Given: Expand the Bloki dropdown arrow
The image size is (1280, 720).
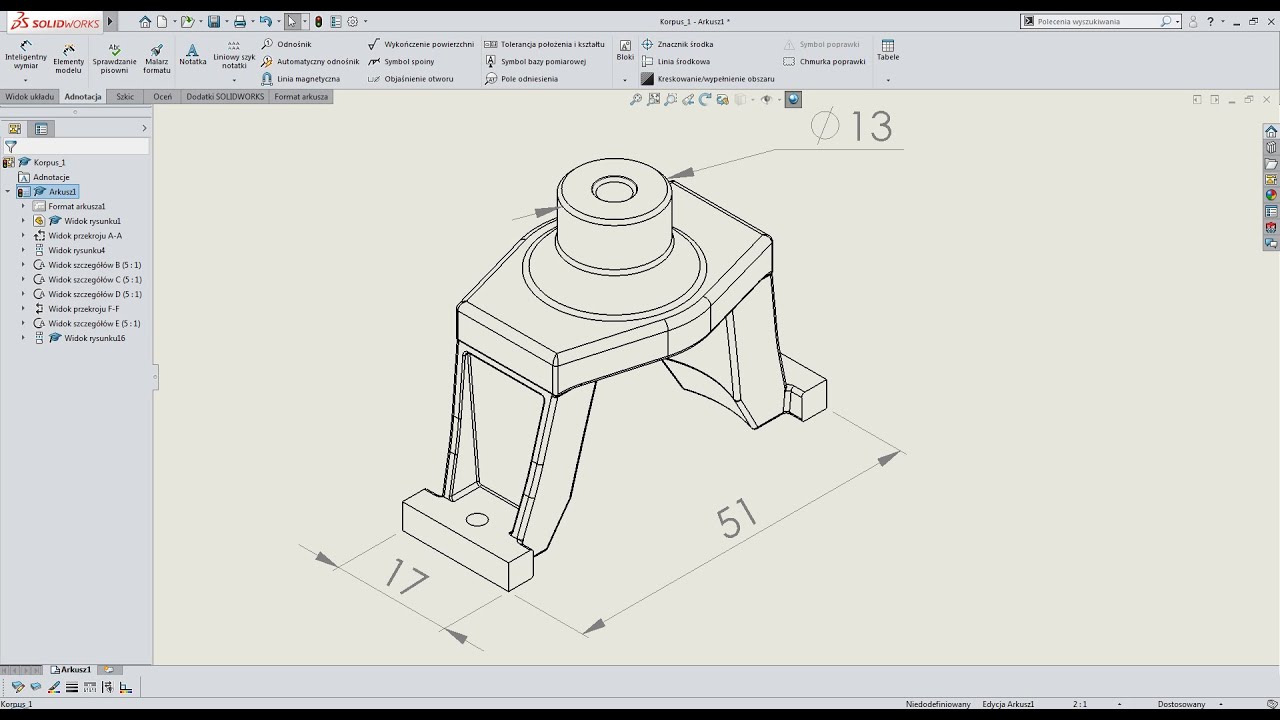Looking at the screenshot, I should tap(625, 80).
